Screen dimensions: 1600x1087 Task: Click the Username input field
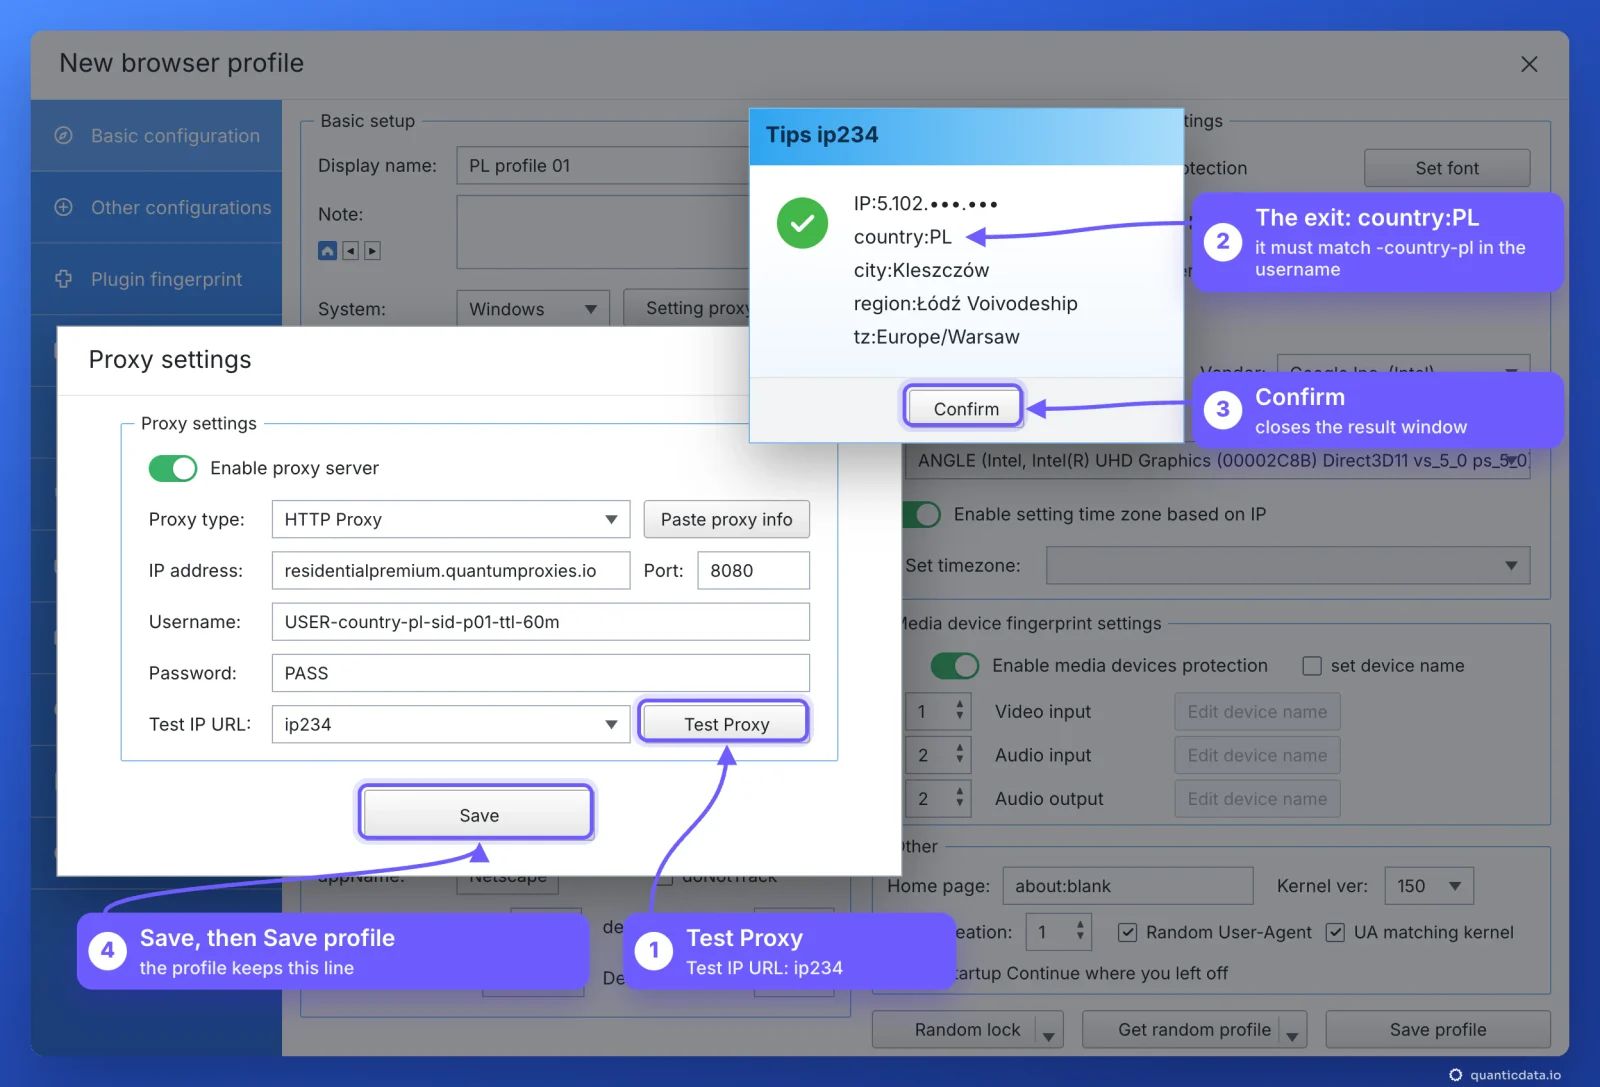tap(540, 621)
